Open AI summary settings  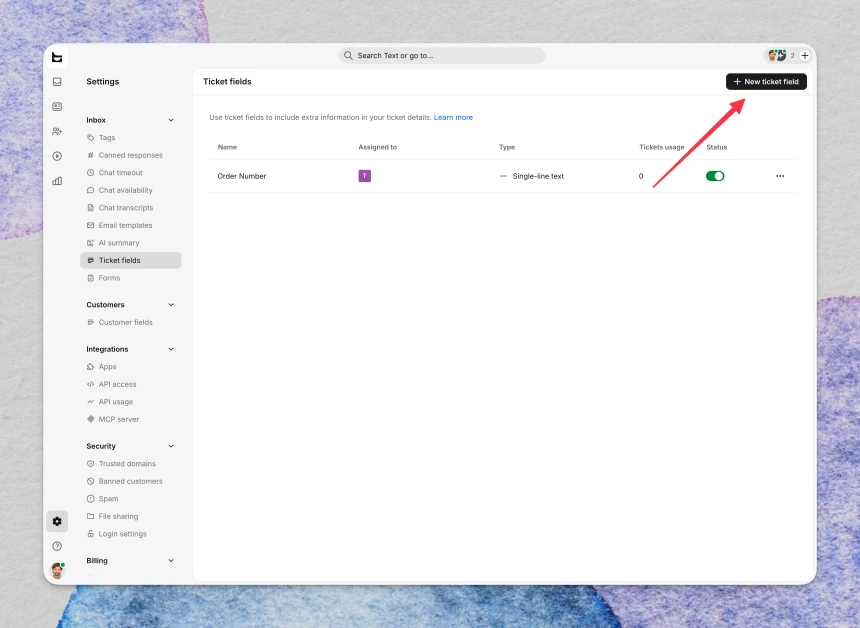point(131,243)
